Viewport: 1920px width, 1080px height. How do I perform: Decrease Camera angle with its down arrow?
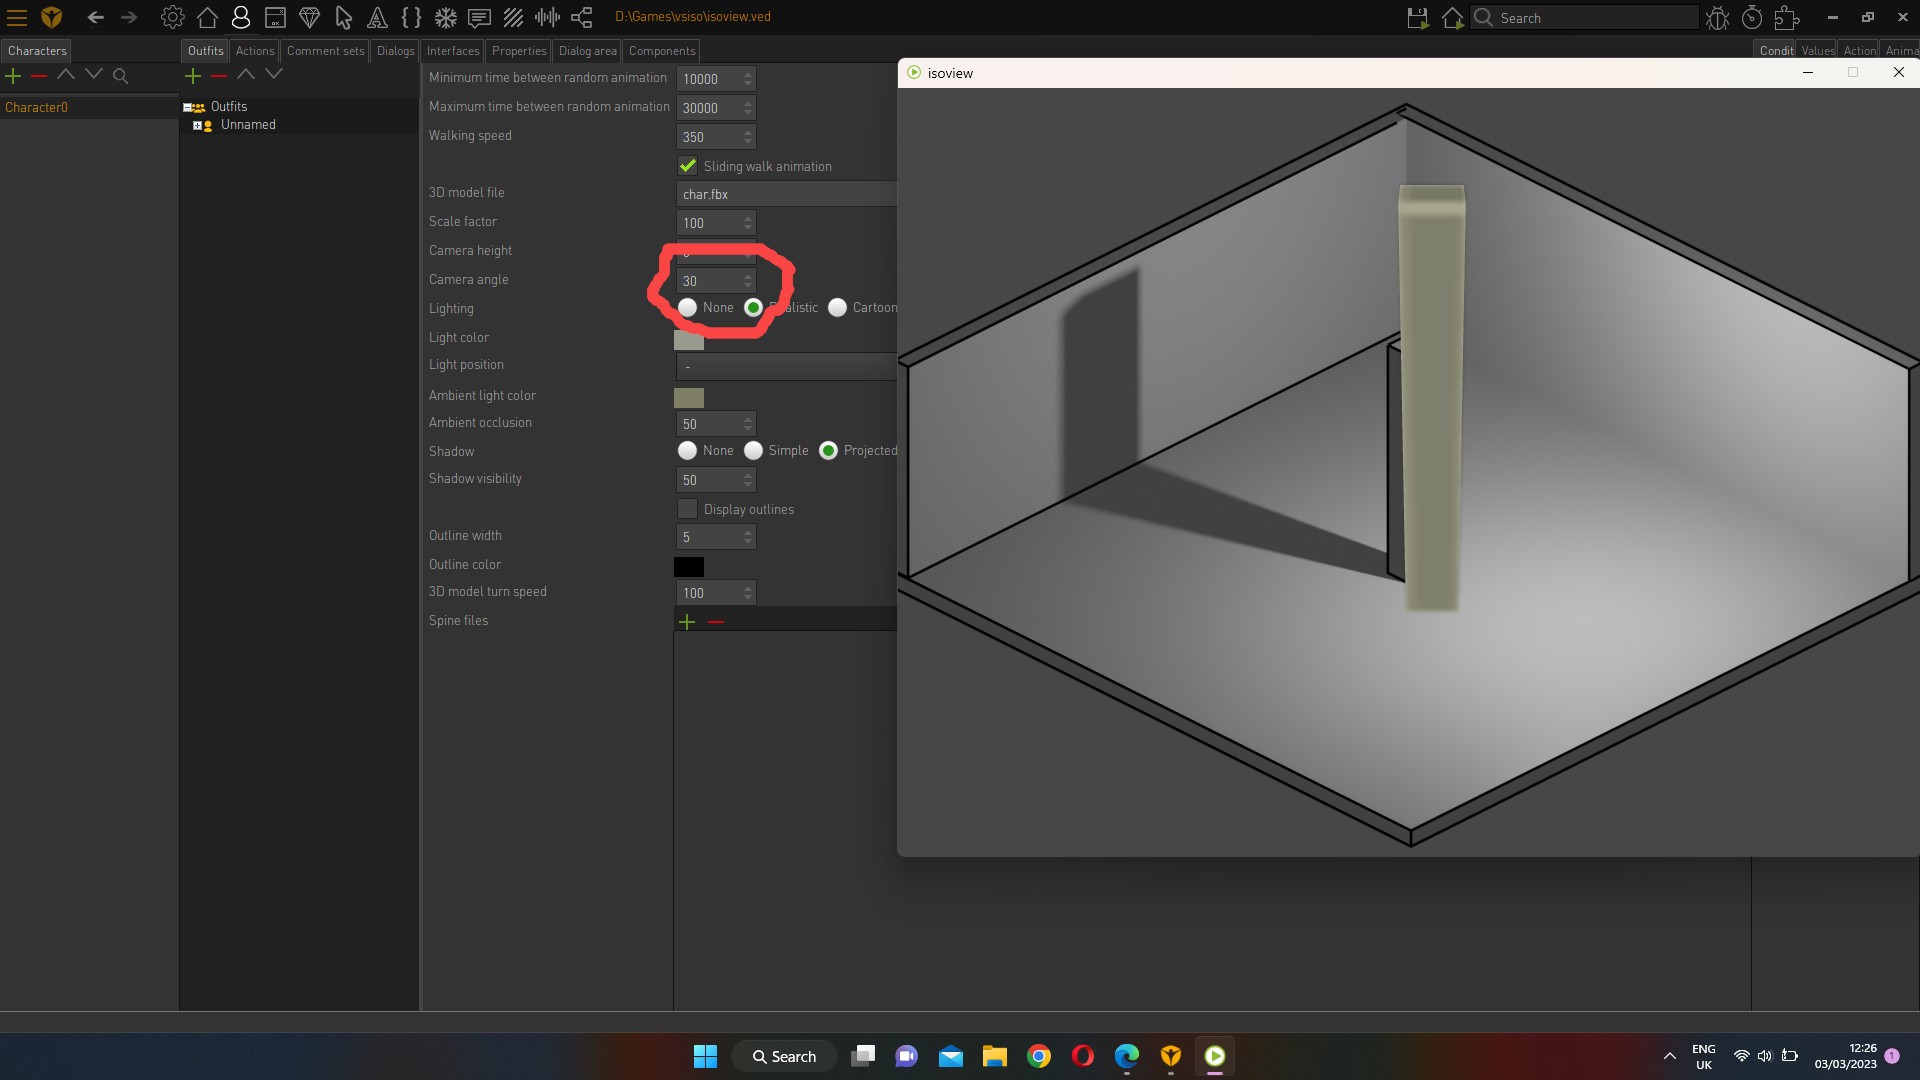(x=749, y=285)
